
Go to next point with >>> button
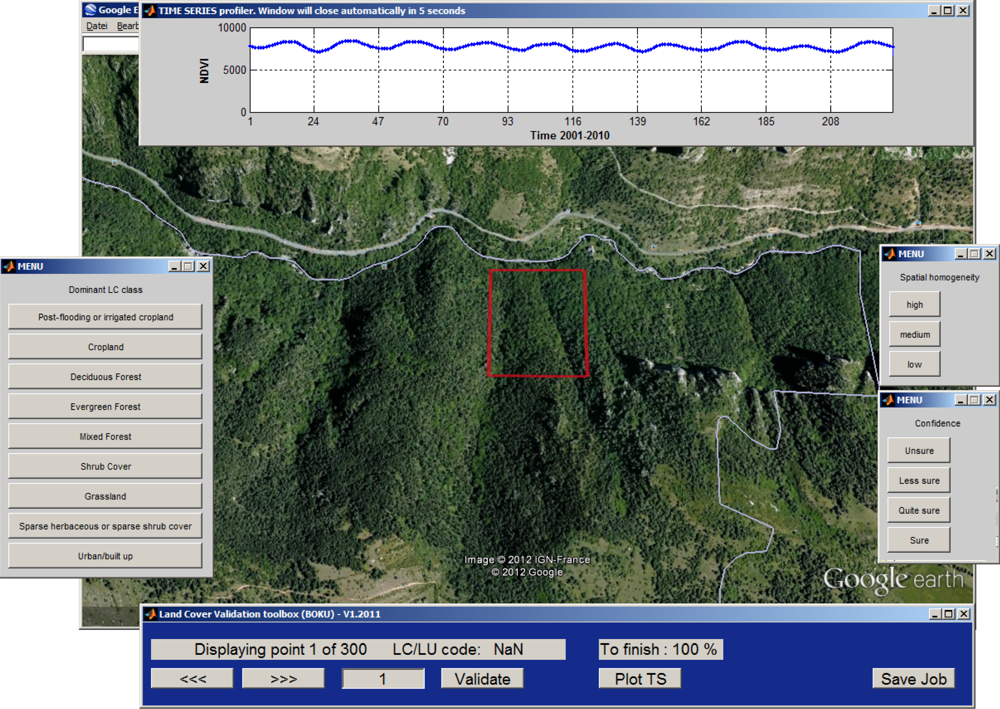tap(283, 679)
